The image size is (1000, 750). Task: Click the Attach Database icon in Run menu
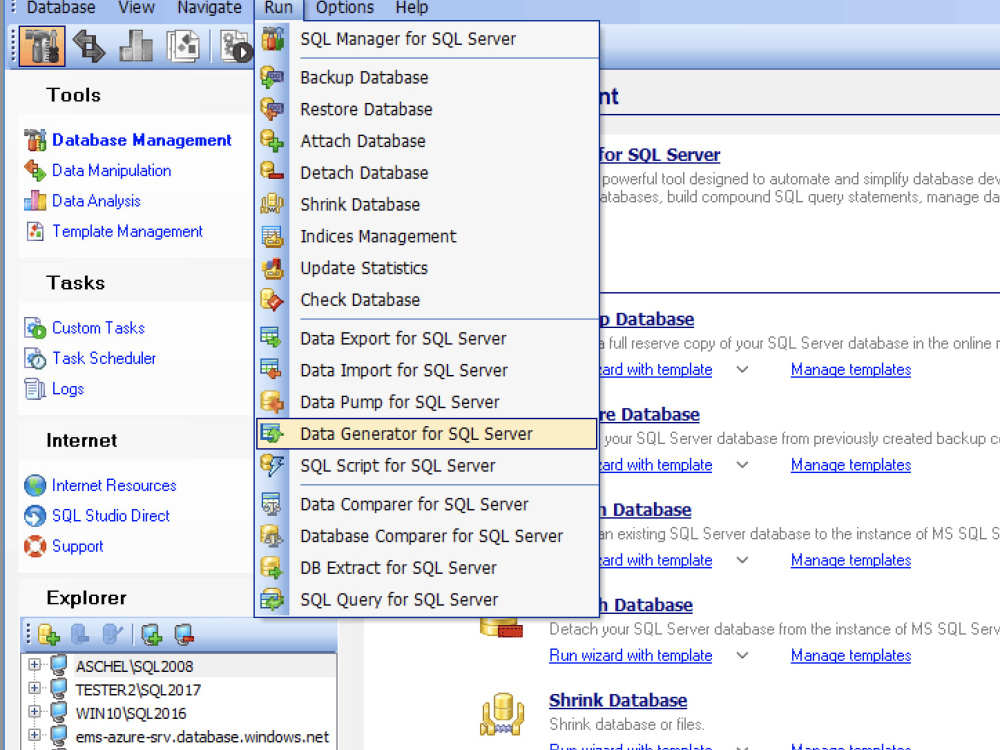click(272, 141)
